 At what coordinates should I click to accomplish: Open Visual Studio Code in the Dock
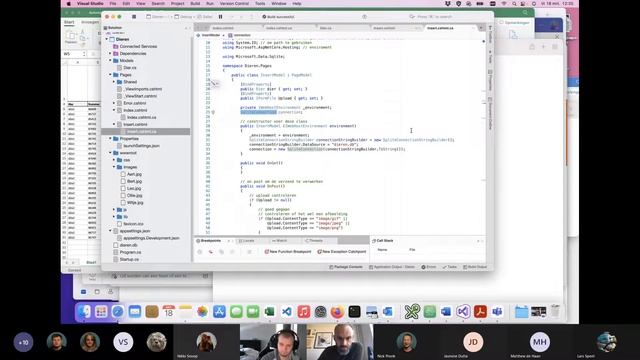pyautogui.click(x=287, y=312)
